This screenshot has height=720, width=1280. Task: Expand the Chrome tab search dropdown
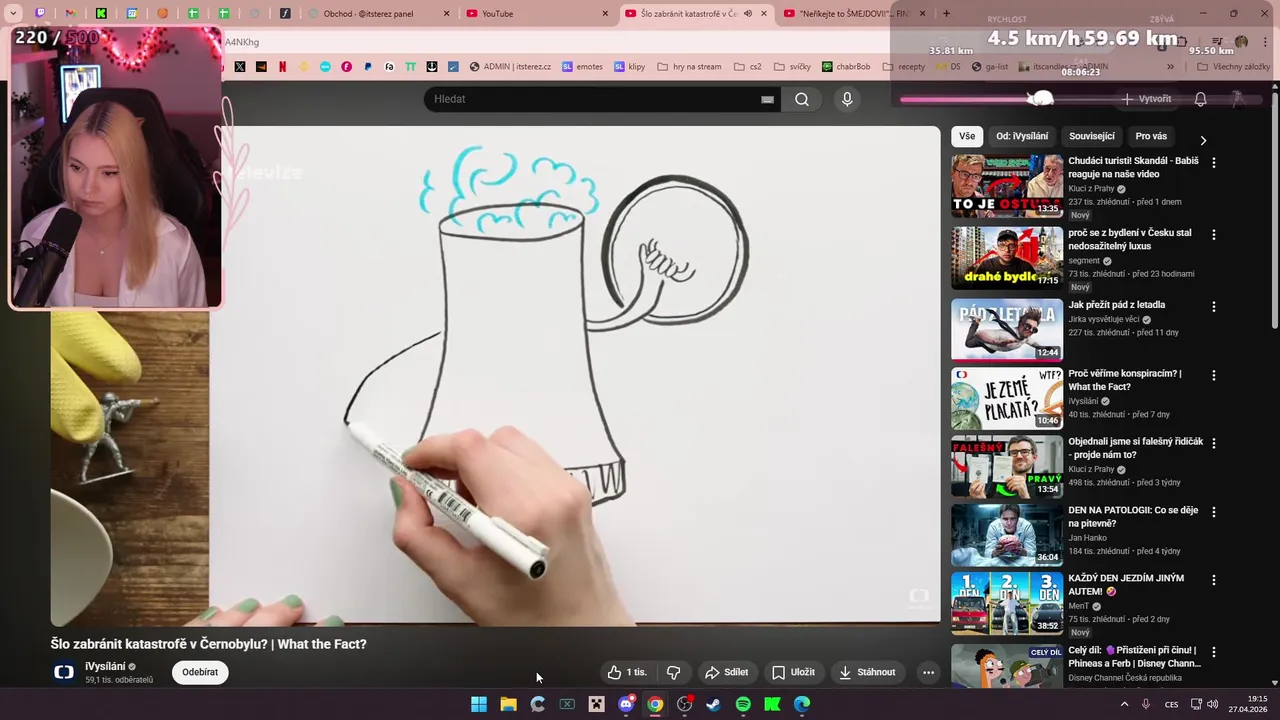(13, 14)
